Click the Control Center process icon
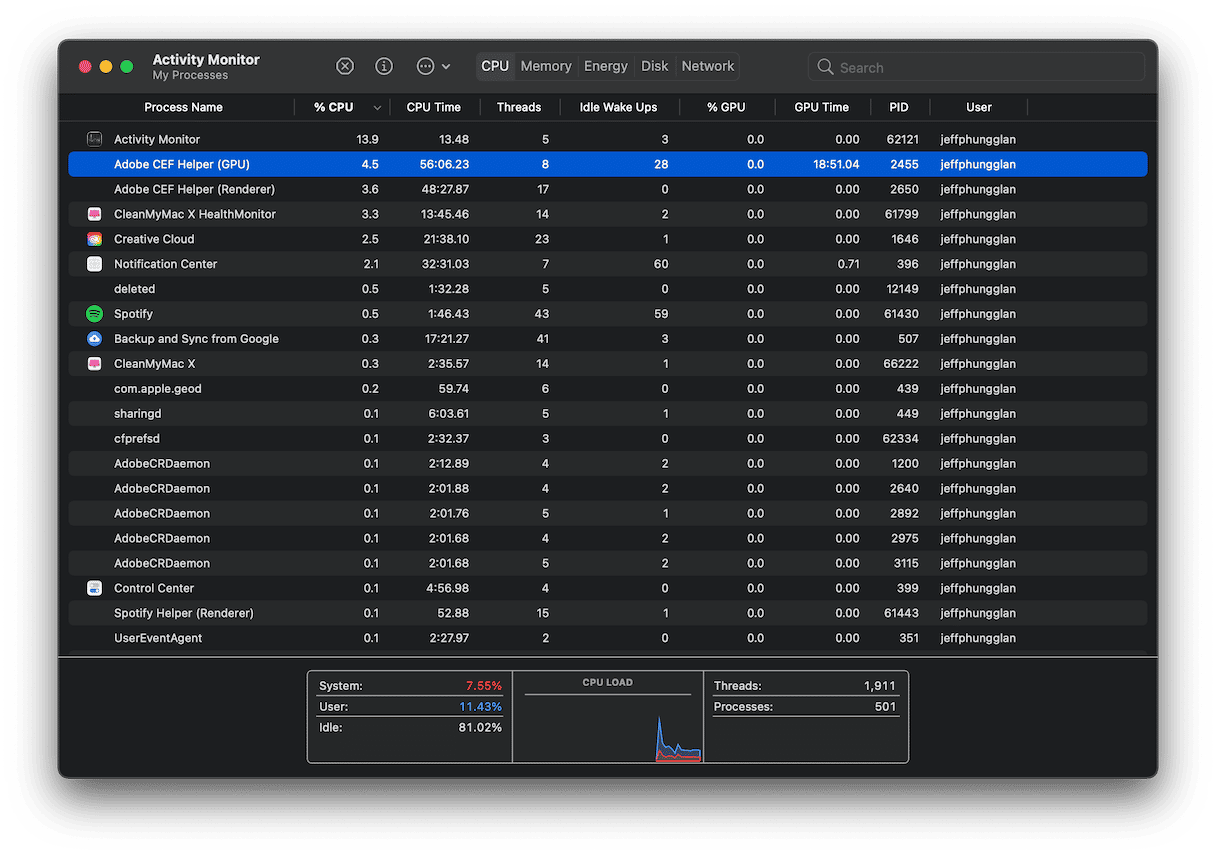The height and width of the screenshot is (855, 1216). click(94, 588)
